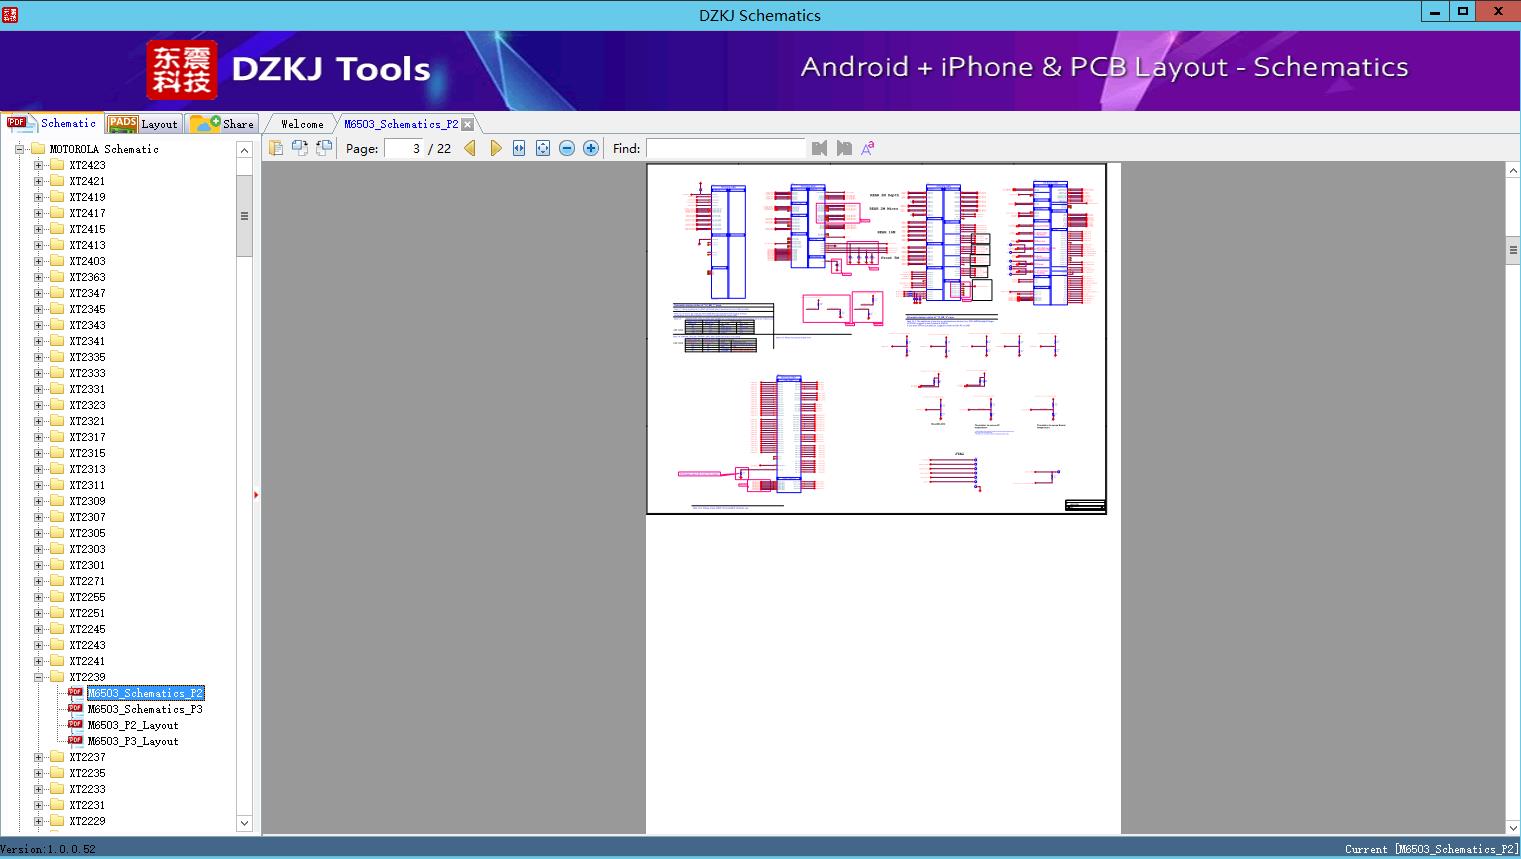1521x859 pixels.
Task: Click the XT2239 folder icon
Action: point(57,677)
